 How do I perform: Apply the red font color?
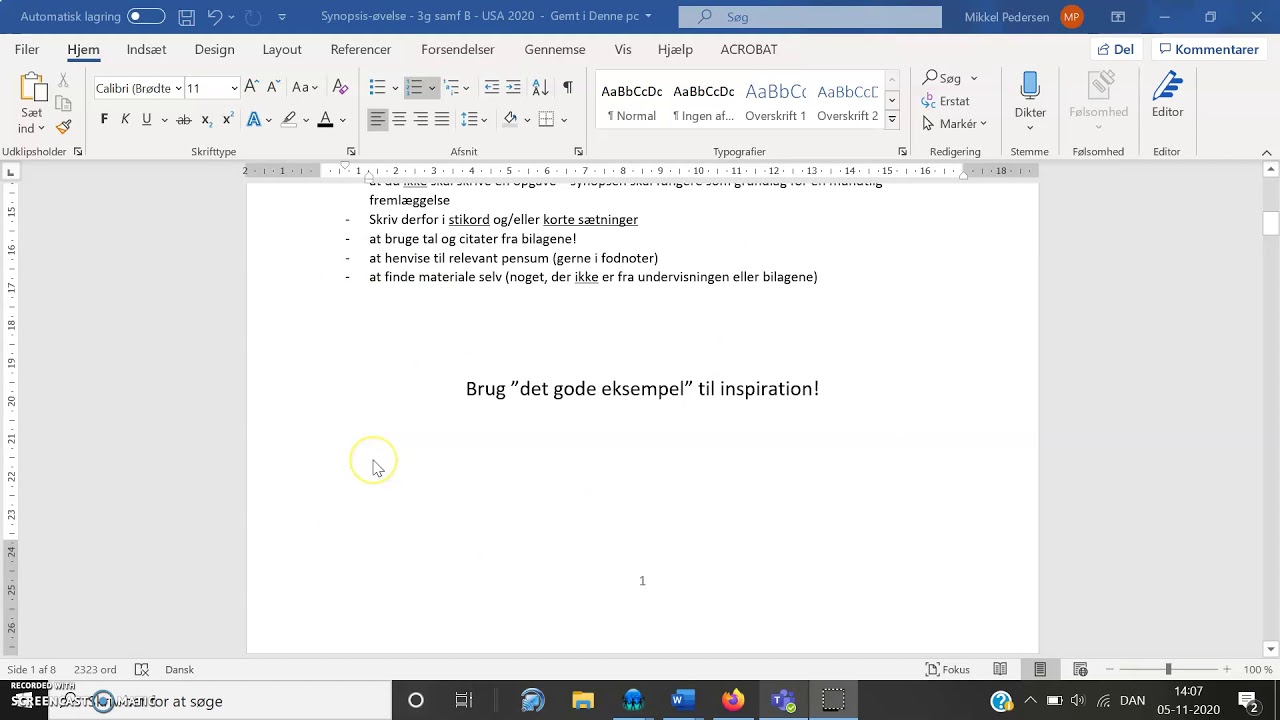coord(325,120)
